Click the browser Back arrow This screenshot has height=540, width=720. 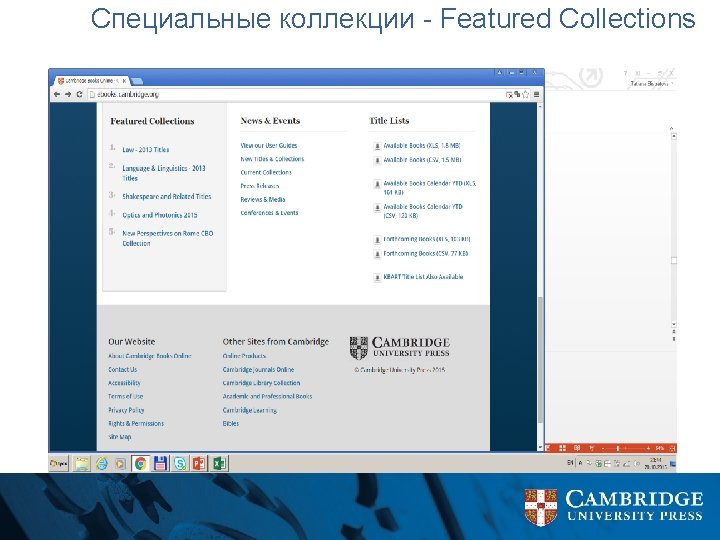point(57,94)
